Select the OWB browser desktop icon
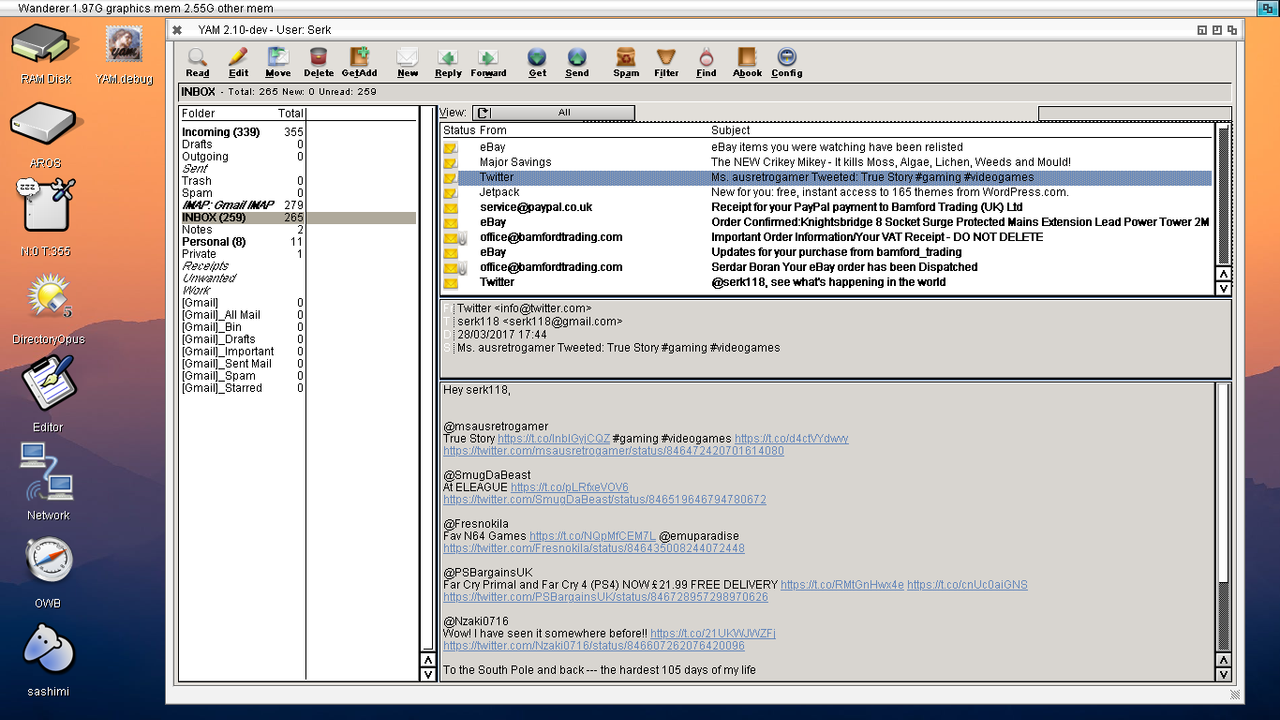This screenshot has height=720, width=1280. coord(48,571)
